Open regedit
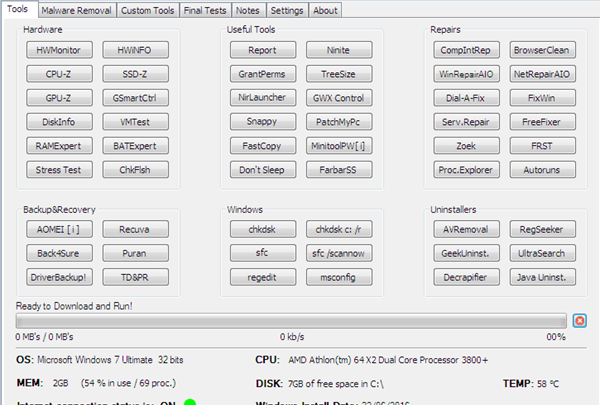 pyautogui.click(x=263, y=277)
